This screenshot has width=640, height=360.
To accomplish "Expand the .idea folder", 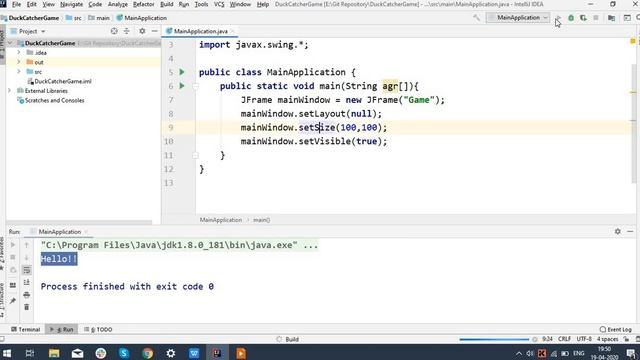I will pos(18,53).
